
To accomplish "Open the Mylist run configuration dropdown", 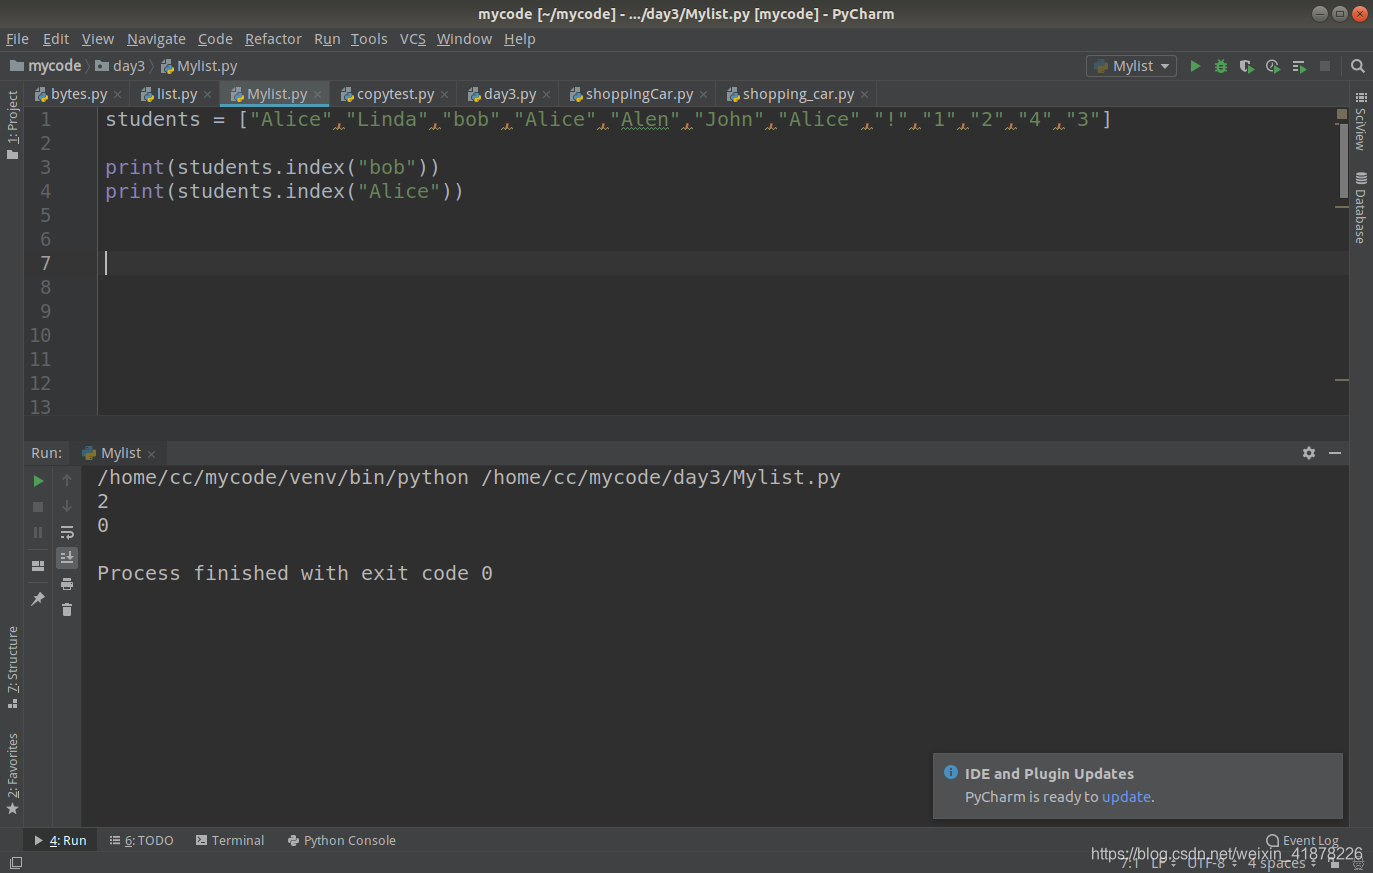I will (1131, 66).
